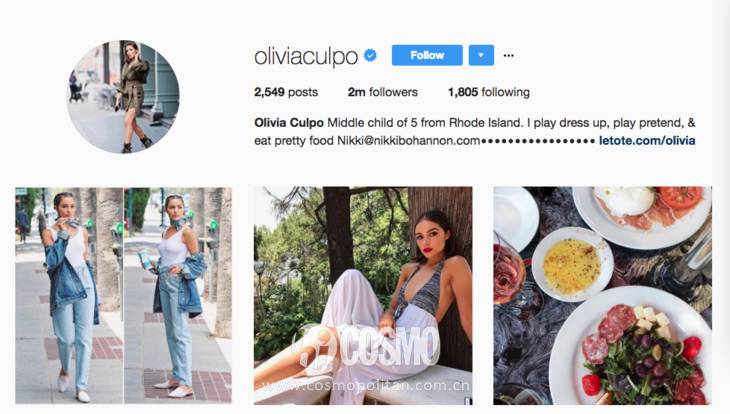The width and height of the screenshot is (730, 414).
Task: Open the denim outfit street post
Action: pos(123,295)
